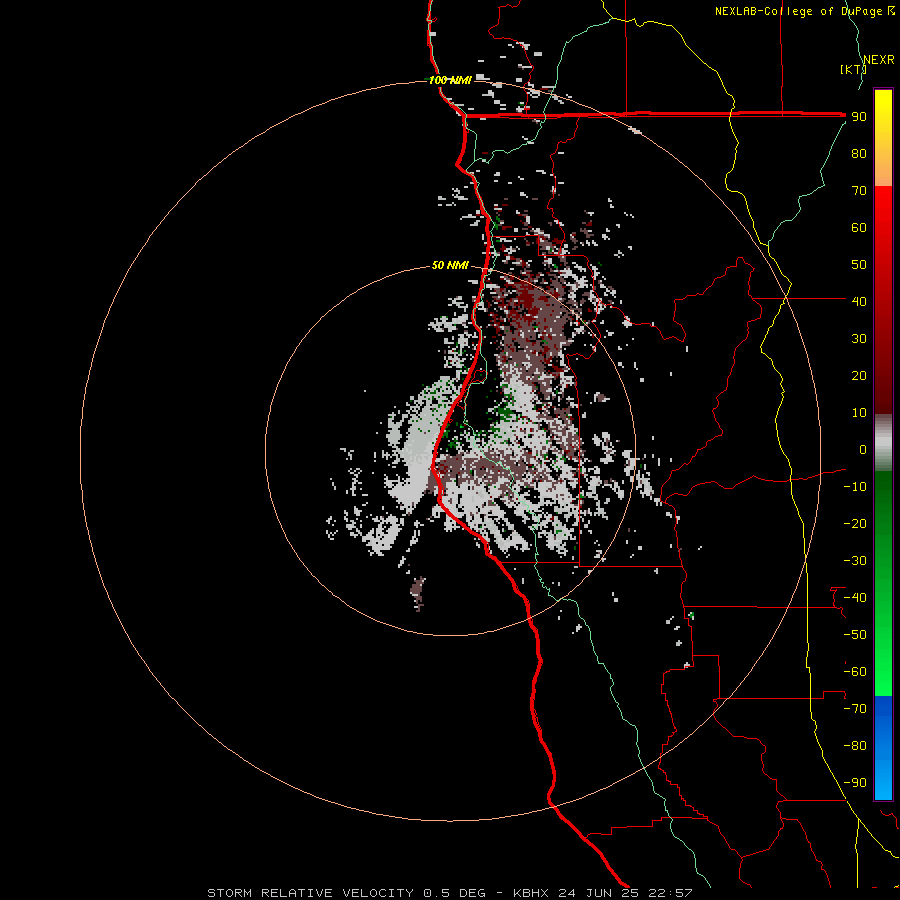This screenshot has height=900, width=900.
Task: Click the 50 value on velocity scale
Action: 859,265
